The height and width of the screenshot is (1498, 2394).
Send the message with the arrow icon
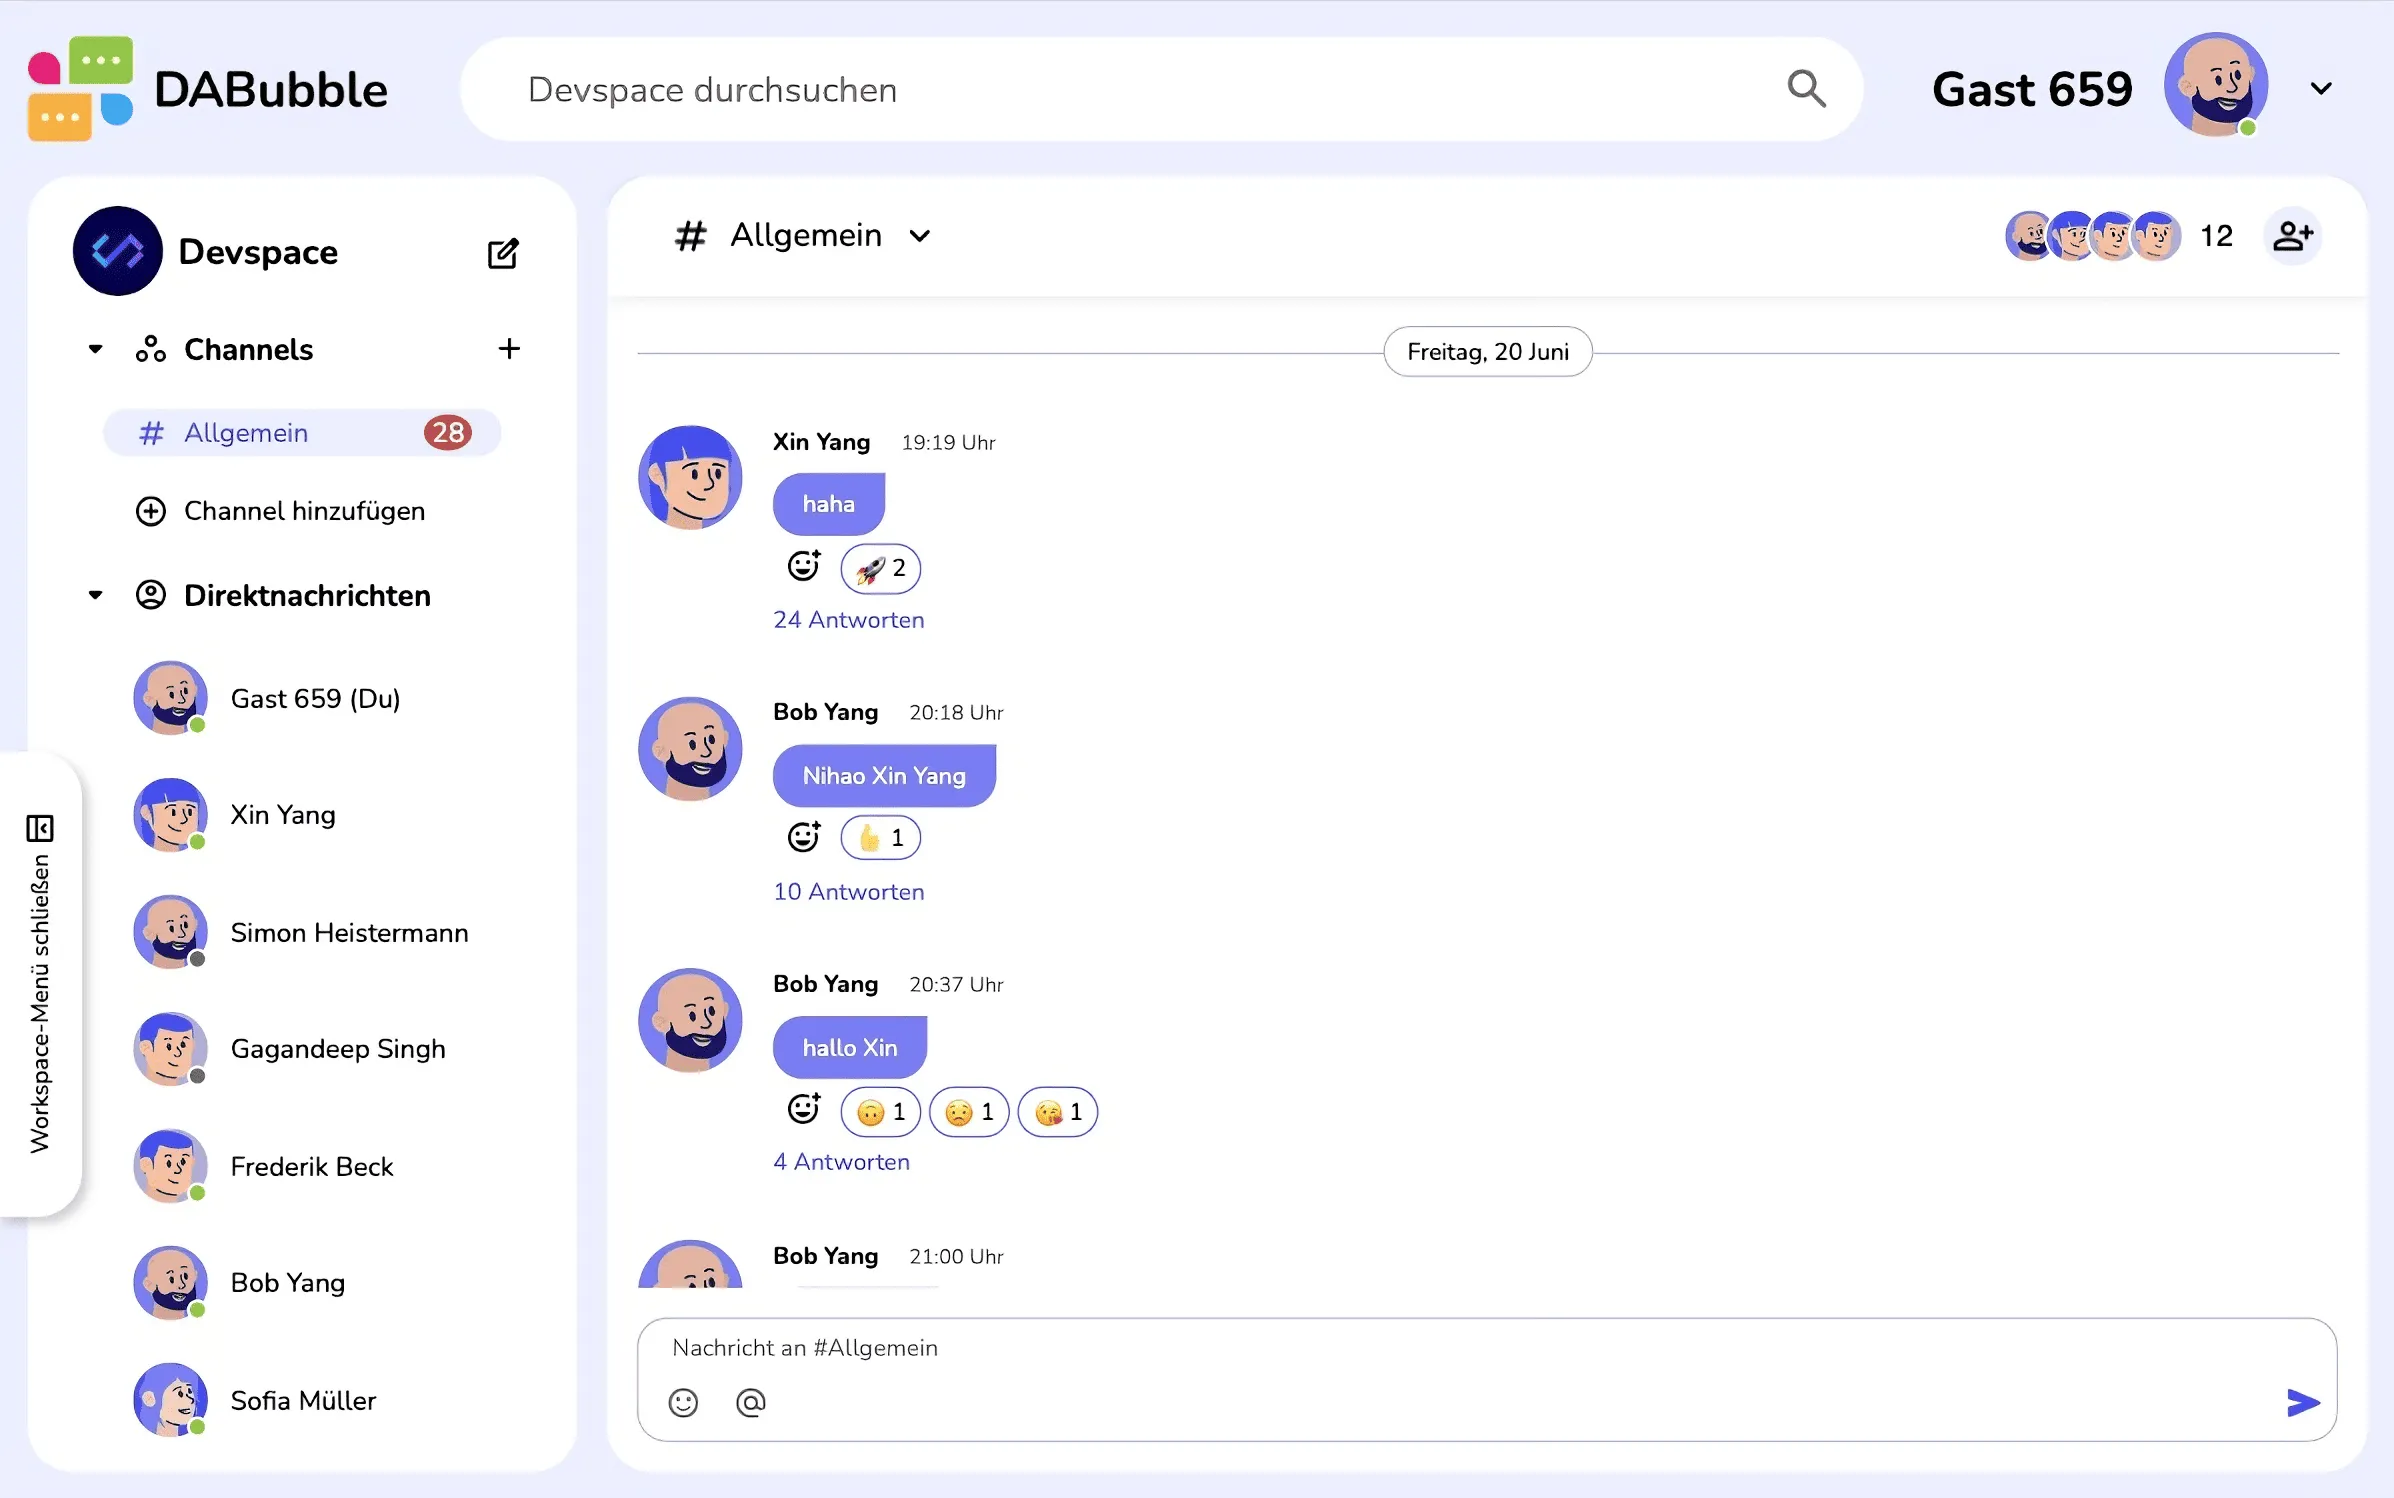click(x=2301, y=1402)
